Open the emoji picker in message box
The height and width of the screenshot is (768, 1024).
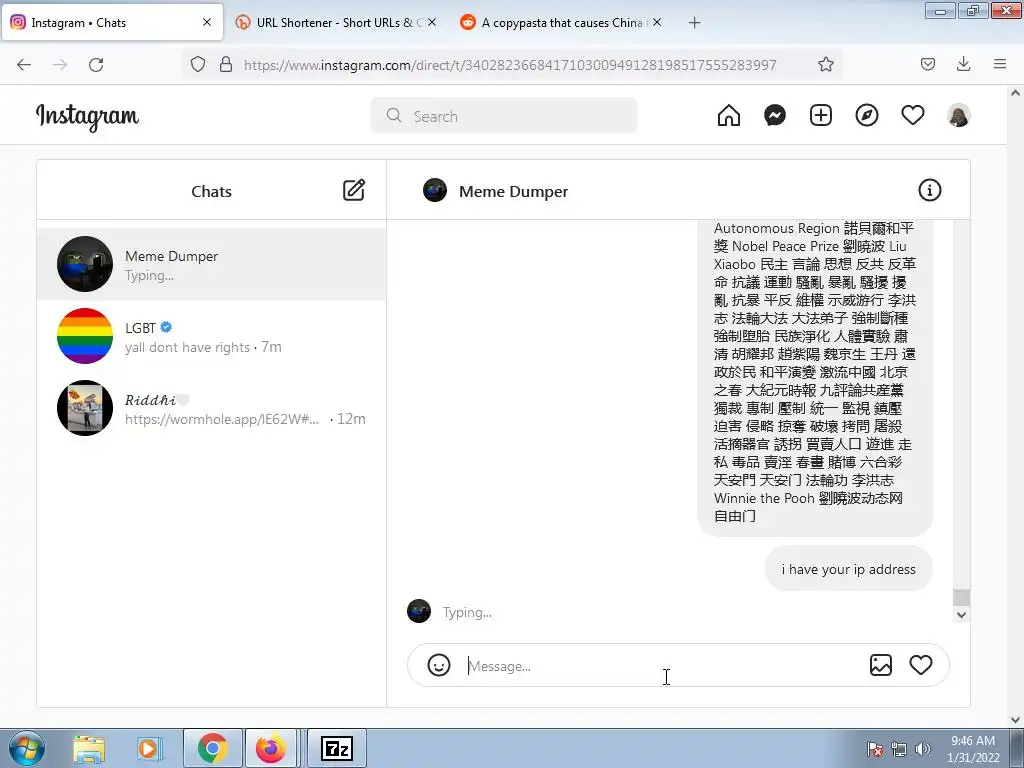click(439, 665)
